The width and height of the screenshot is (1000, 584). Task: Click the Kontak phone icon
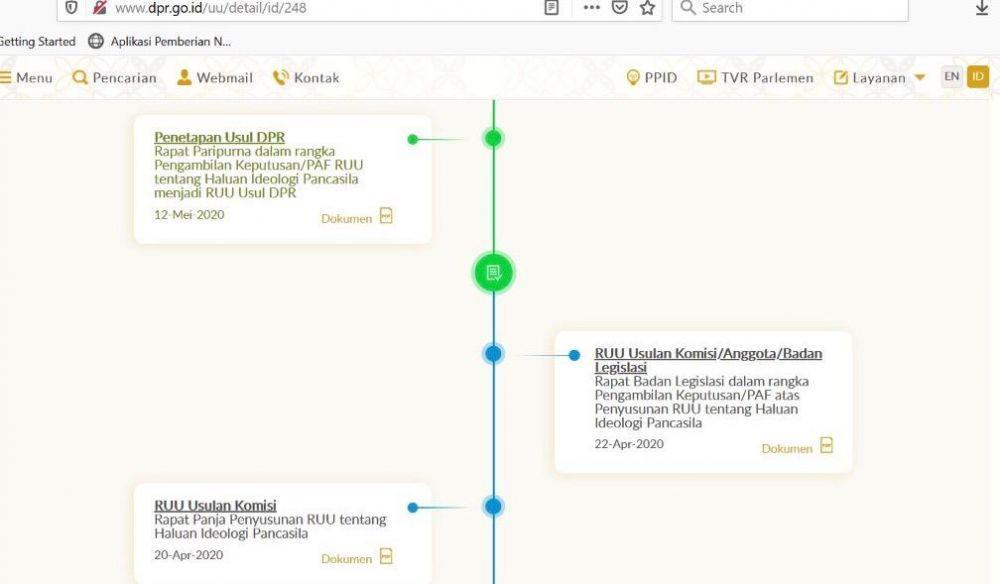tap(281, 78)
